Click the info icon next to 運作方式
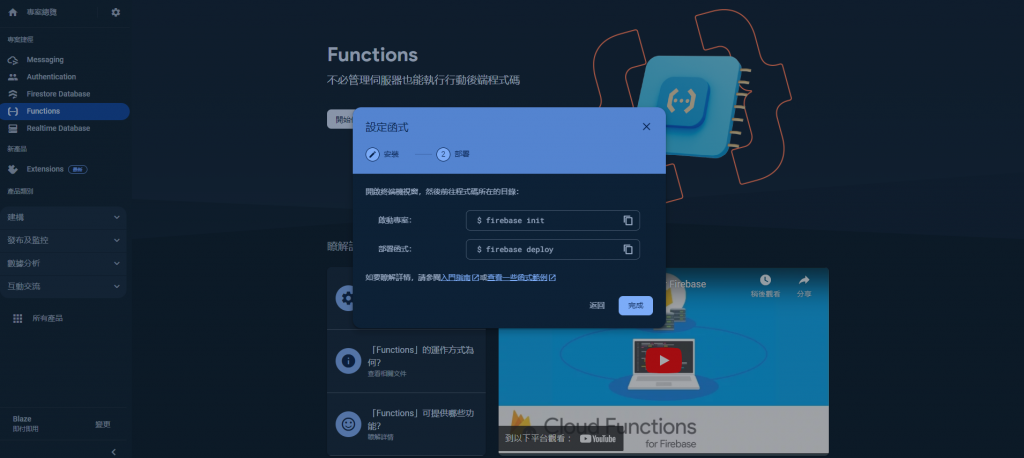Image resolution: width=1024 pixels, height=458 pixels. pos(348,361)
